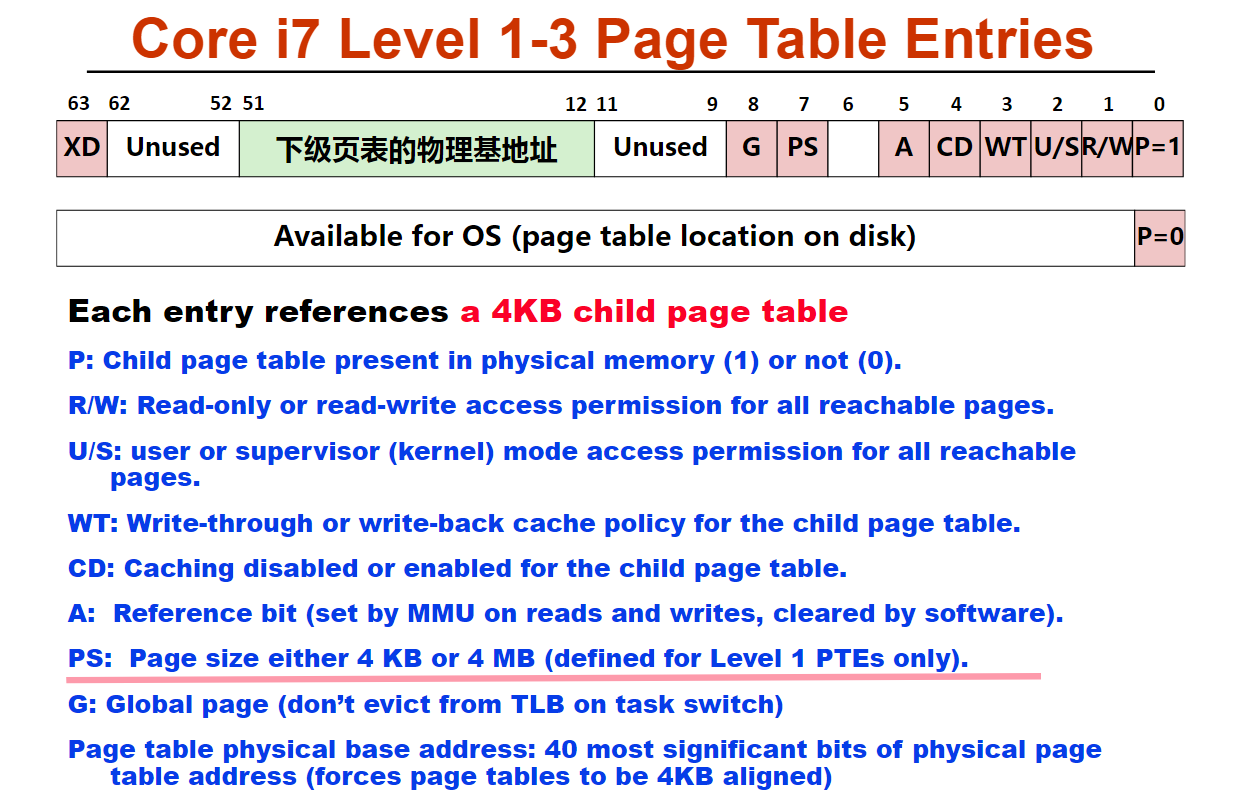Screen dimensions: 1249x810
Task: Click the slide title "Core i7 Level 1-3 Page Table Entries"
Action: [x=612, y=38]
